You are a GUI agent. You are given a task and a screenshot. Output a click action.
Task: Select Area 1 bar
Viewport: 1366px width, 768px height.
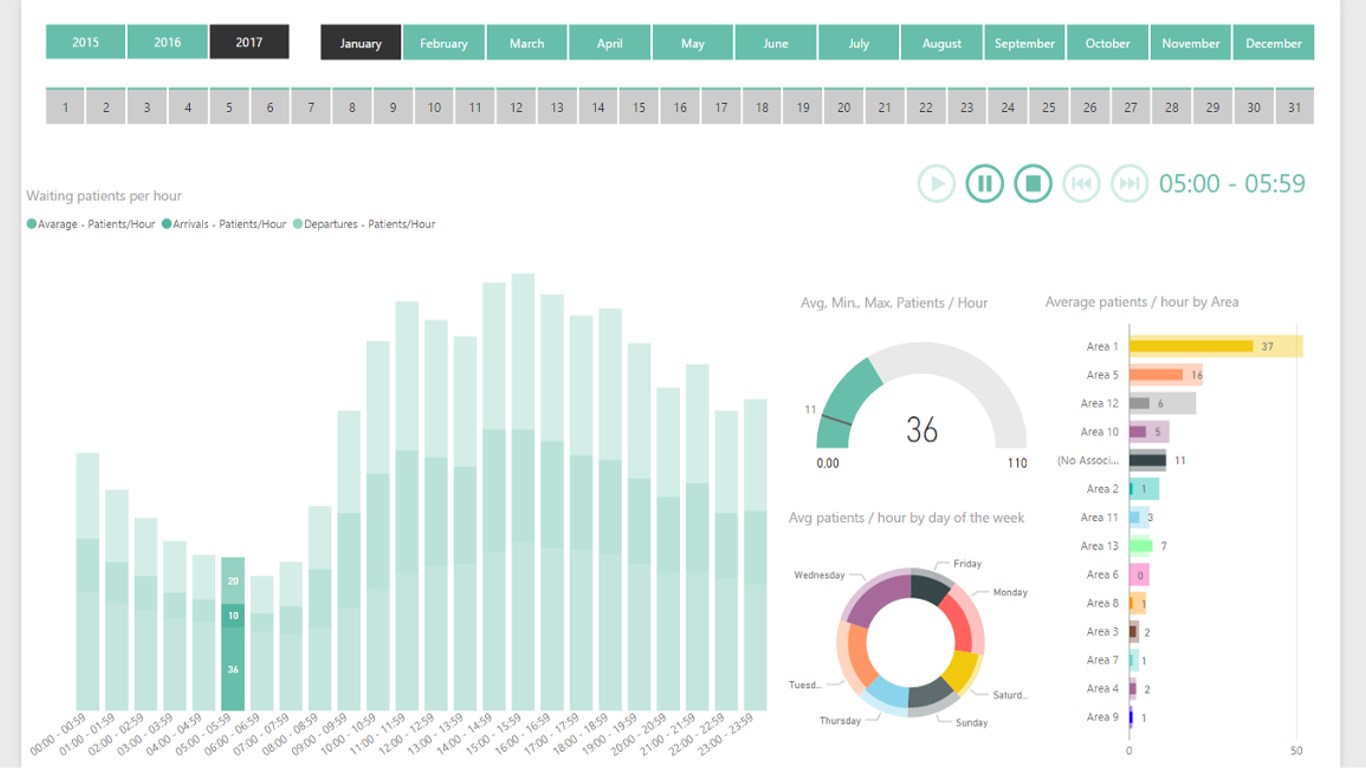pos(1216,346)
